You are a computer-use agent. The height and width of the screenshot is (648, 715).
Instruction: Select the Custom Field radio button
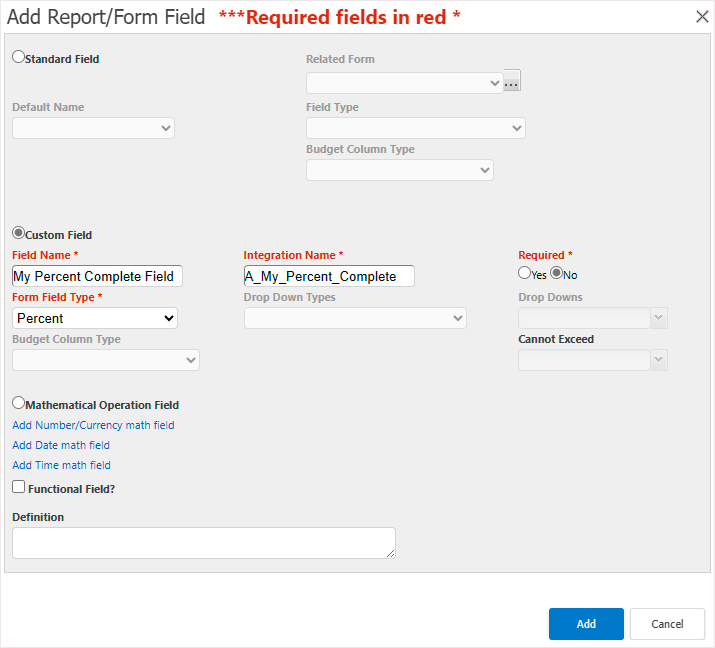(x=18, y=233)
